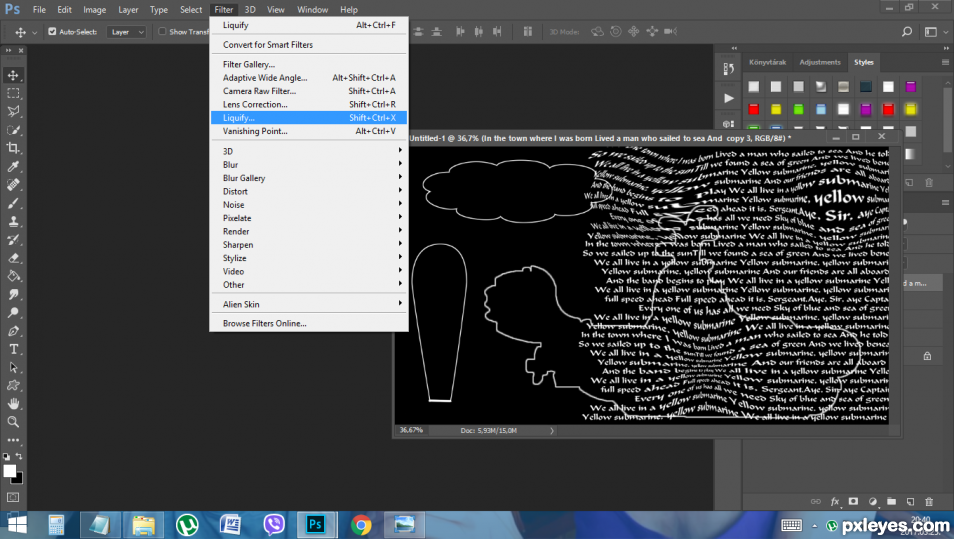
Task: Expand the Blur submenu
Action: pos(308,165)
